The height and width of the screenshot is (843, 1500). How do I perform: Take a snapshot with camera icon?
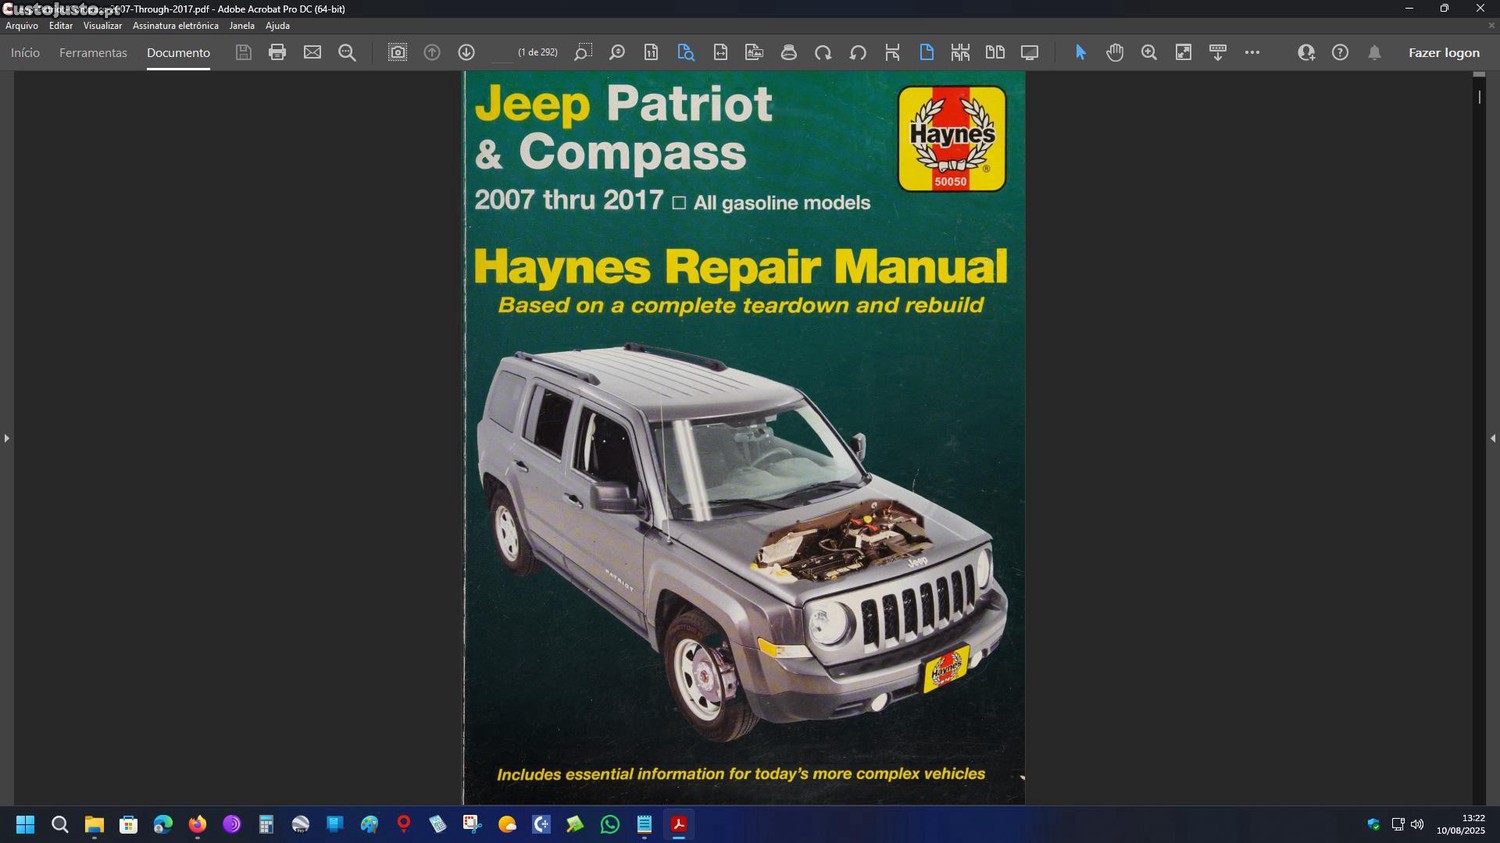(397, 52)
